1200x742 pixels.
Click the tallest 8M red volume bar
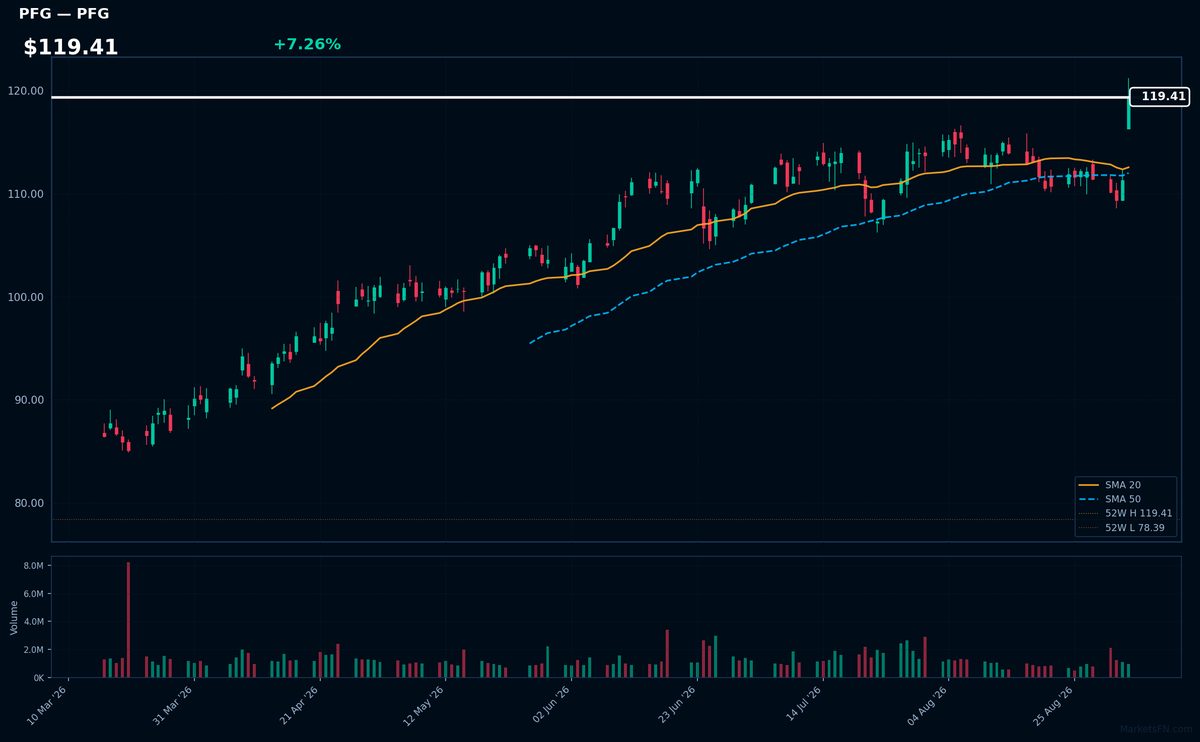pos(128,620)
